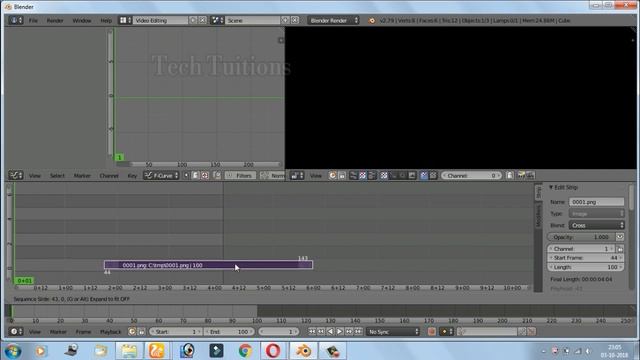Click the render animation clapper icon
Image resolution: width=640 pixels, height=360 pixels.
point(530,176)
